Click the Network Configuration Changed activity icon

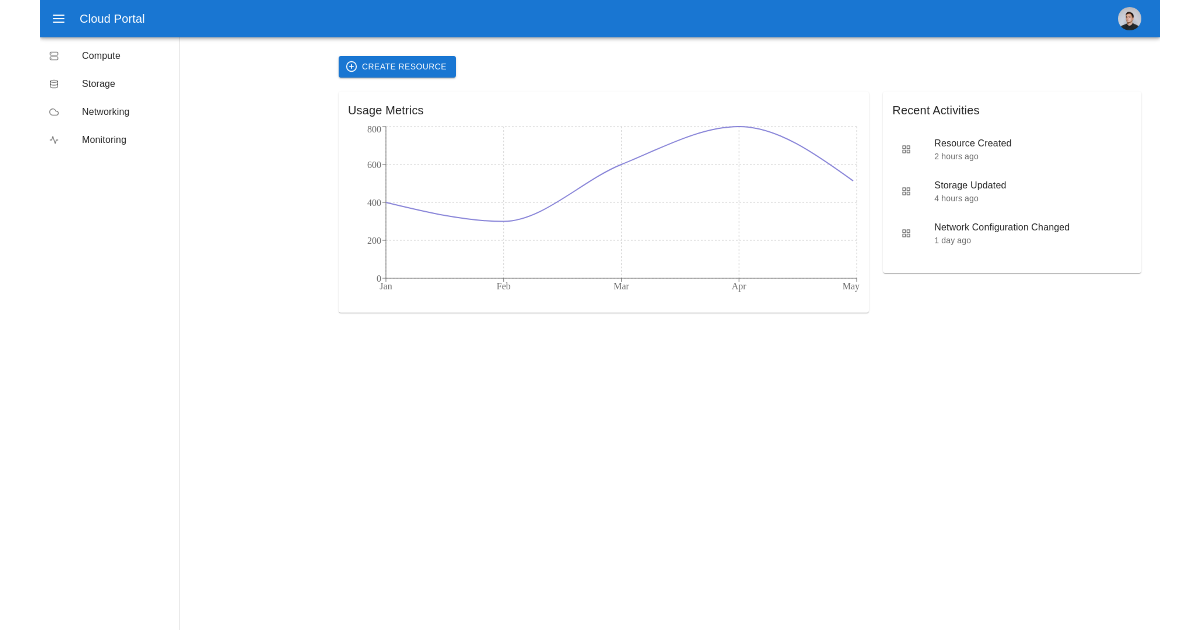click(906, 233)
